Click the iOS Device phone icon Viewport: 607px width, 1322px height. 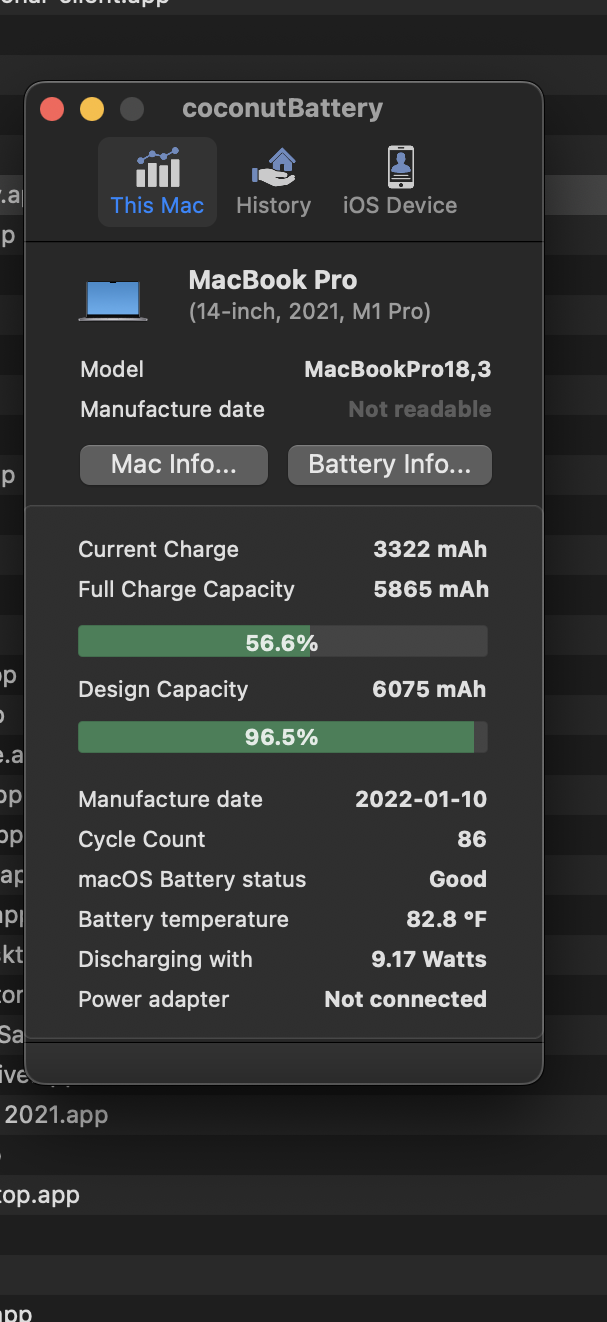click(400, 166)
